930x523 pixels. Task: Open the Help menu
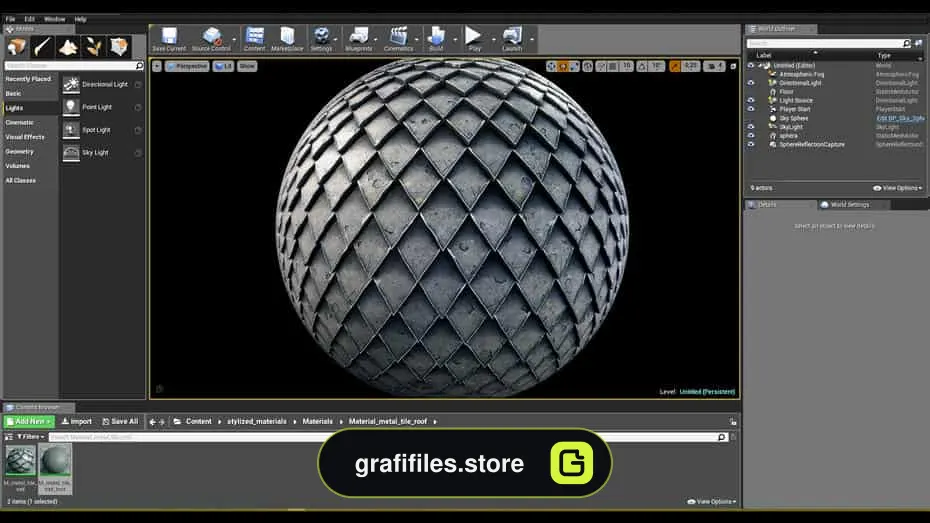click(80, 20)
